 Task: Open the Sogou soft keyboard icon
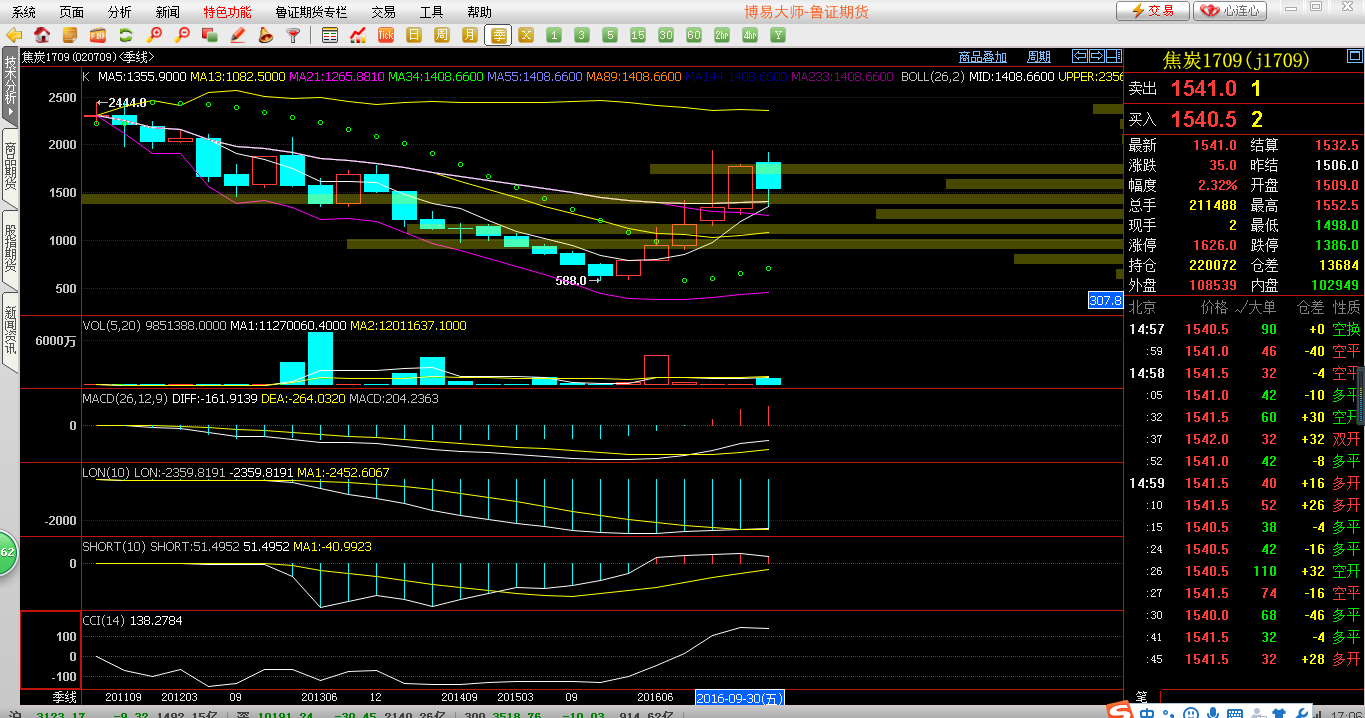click(x=1235, y=711)
